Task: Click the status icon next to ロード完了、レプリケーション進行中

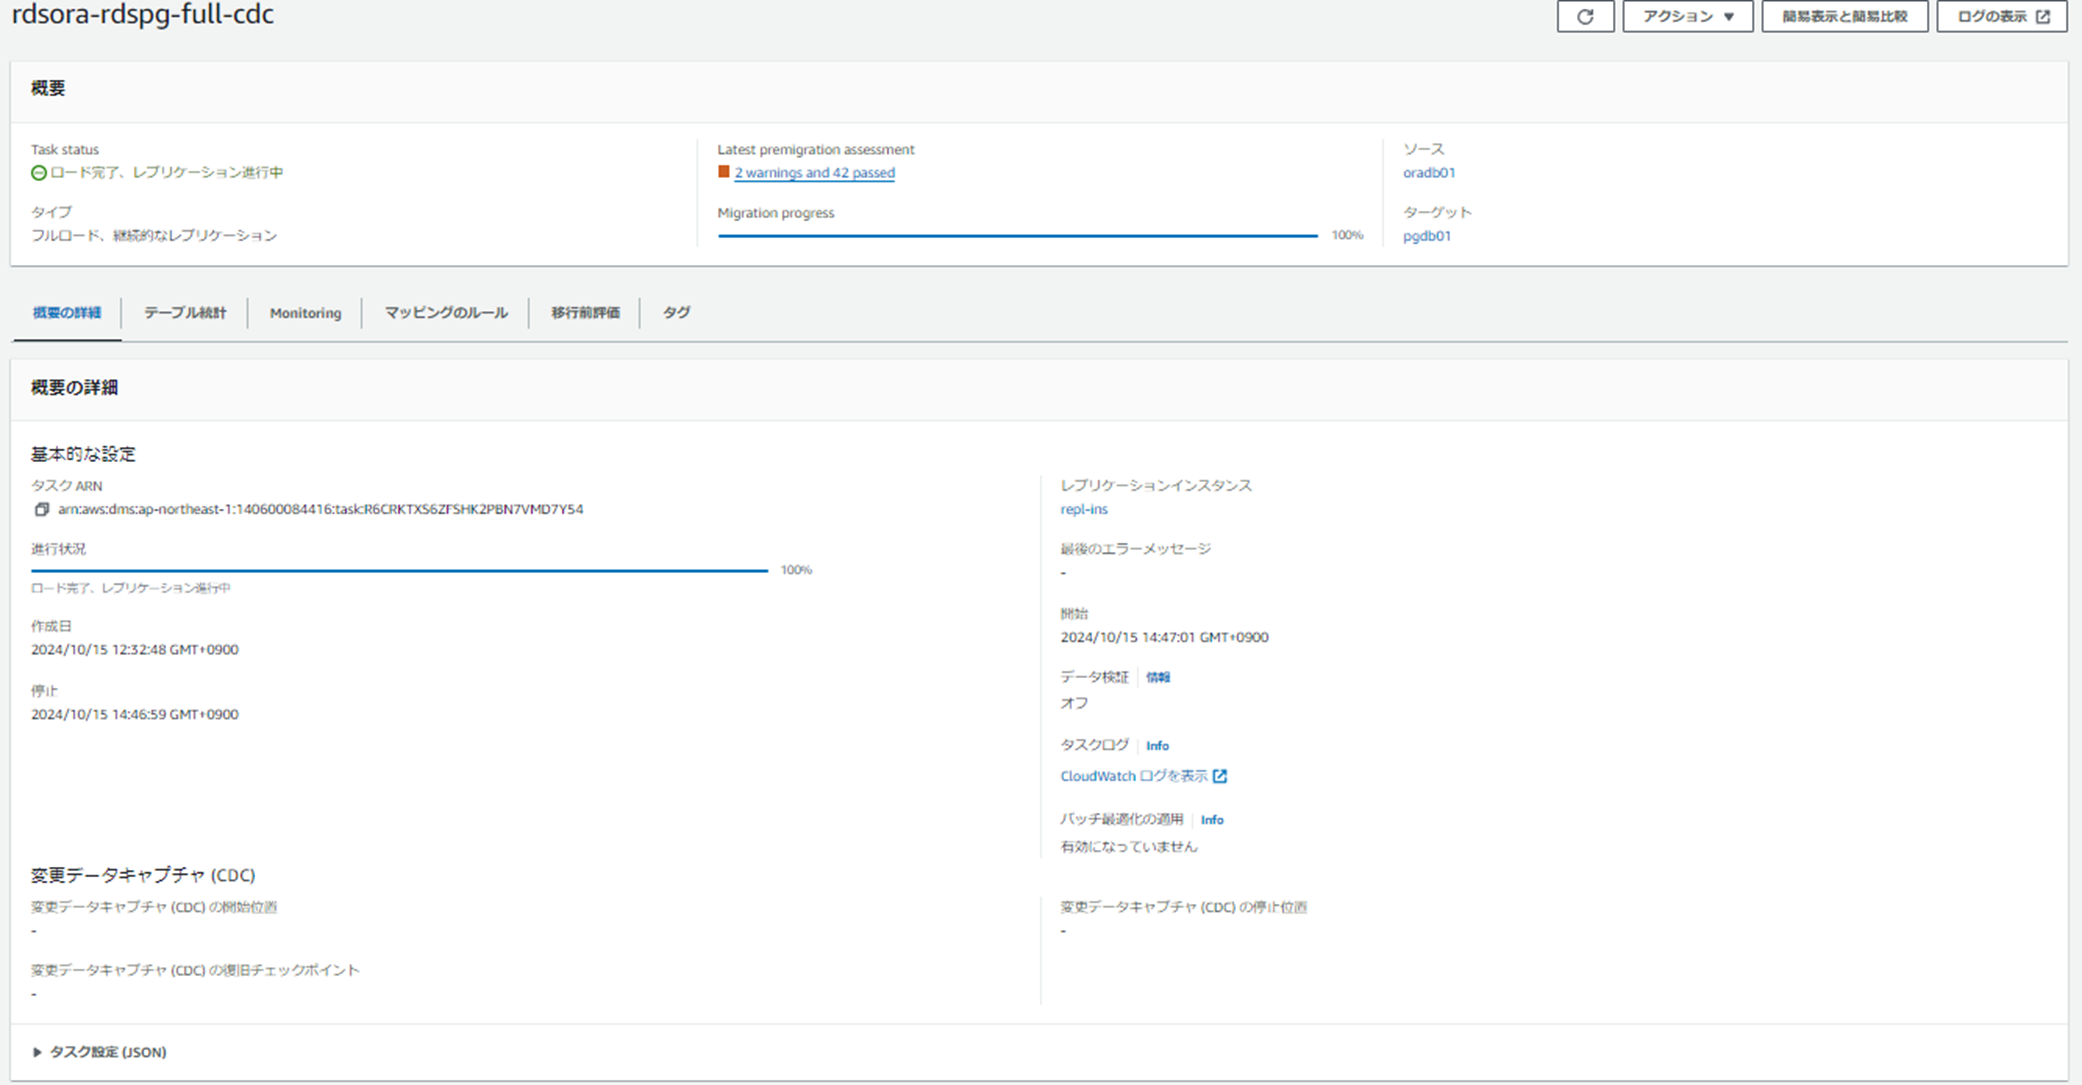Action: pos(38,172)
